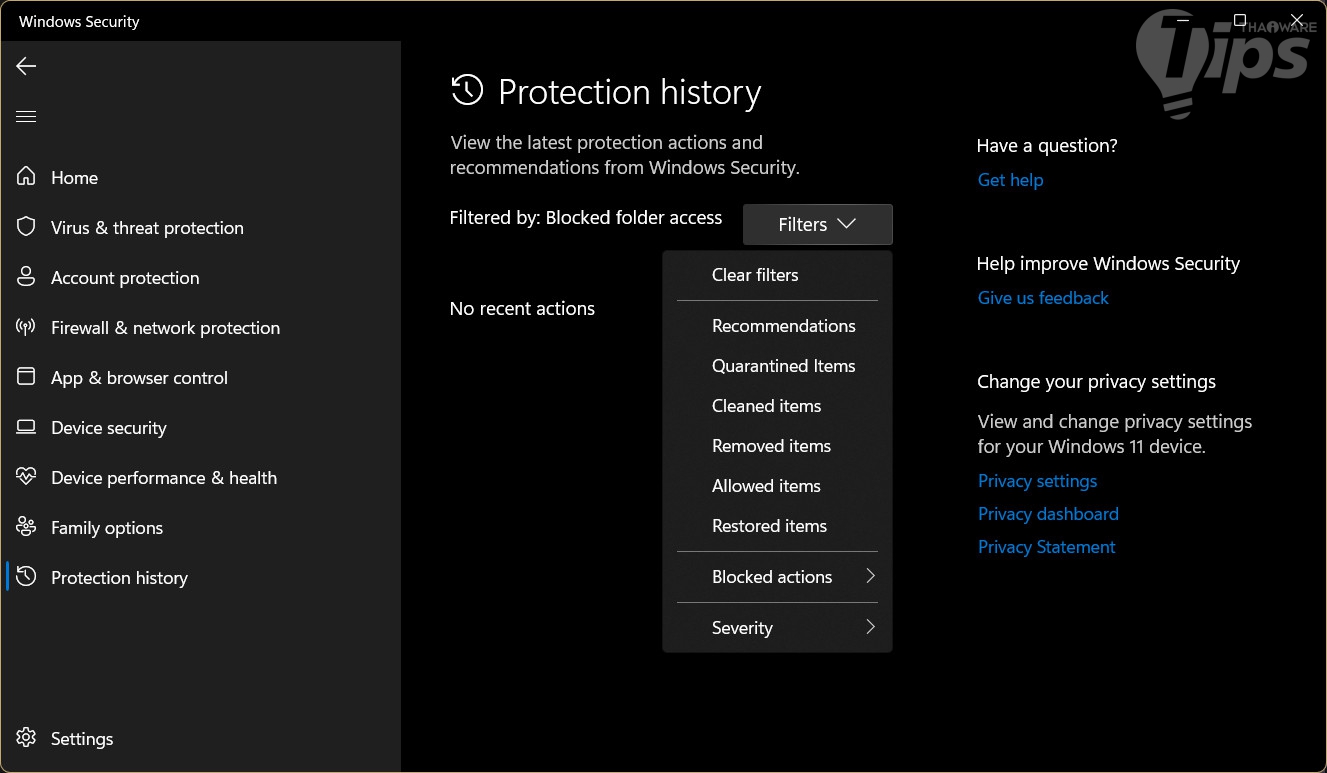Expand the Blocked actions submenu arrow
The image size is (1327, 773).
870,576
